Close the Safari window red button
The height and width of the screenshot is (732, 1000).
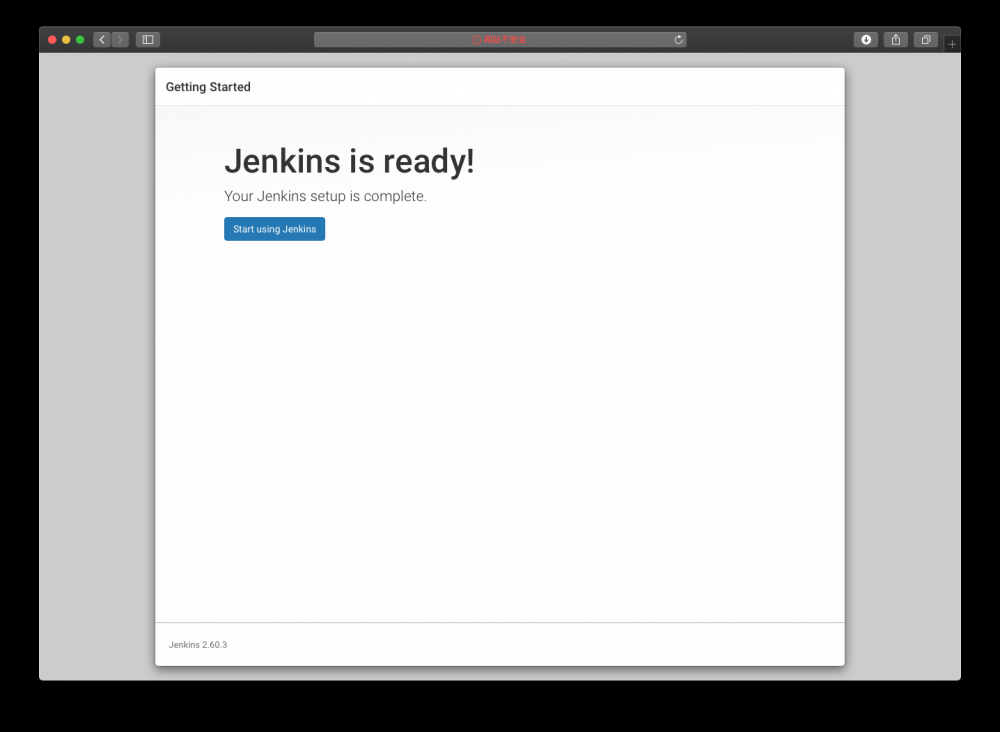52,40
